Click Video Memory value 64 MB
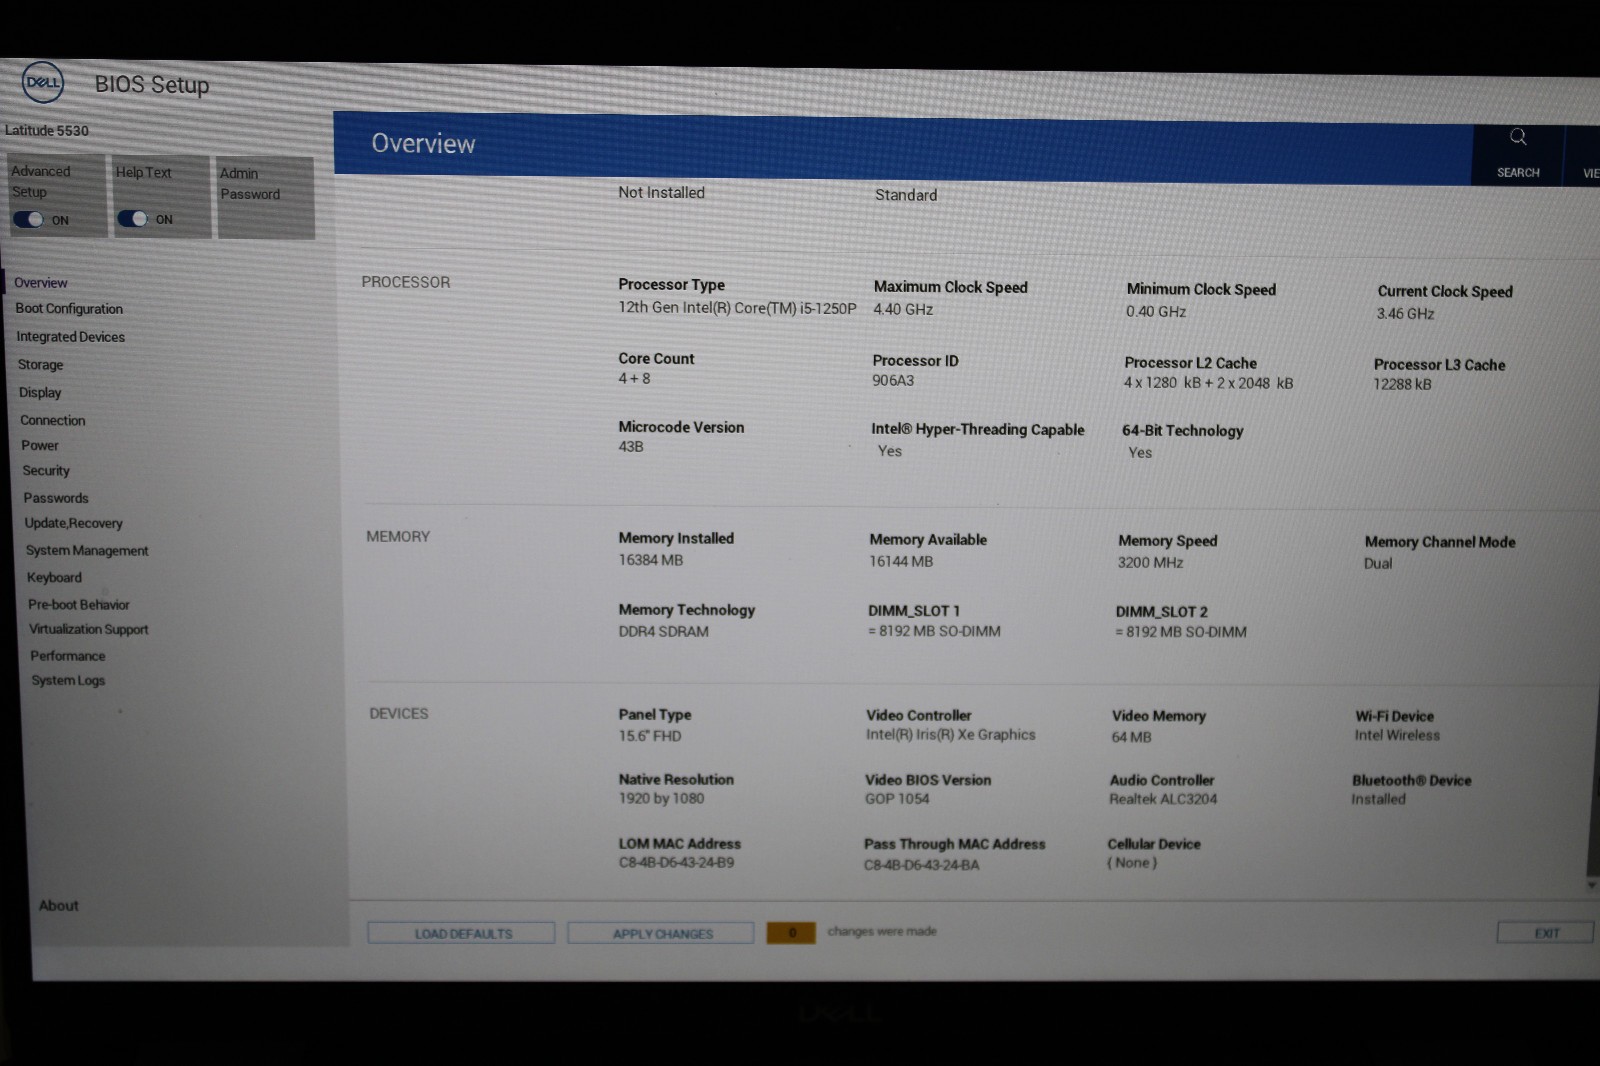The width and height of the screenshot is (1600, 1066). 1131,737
